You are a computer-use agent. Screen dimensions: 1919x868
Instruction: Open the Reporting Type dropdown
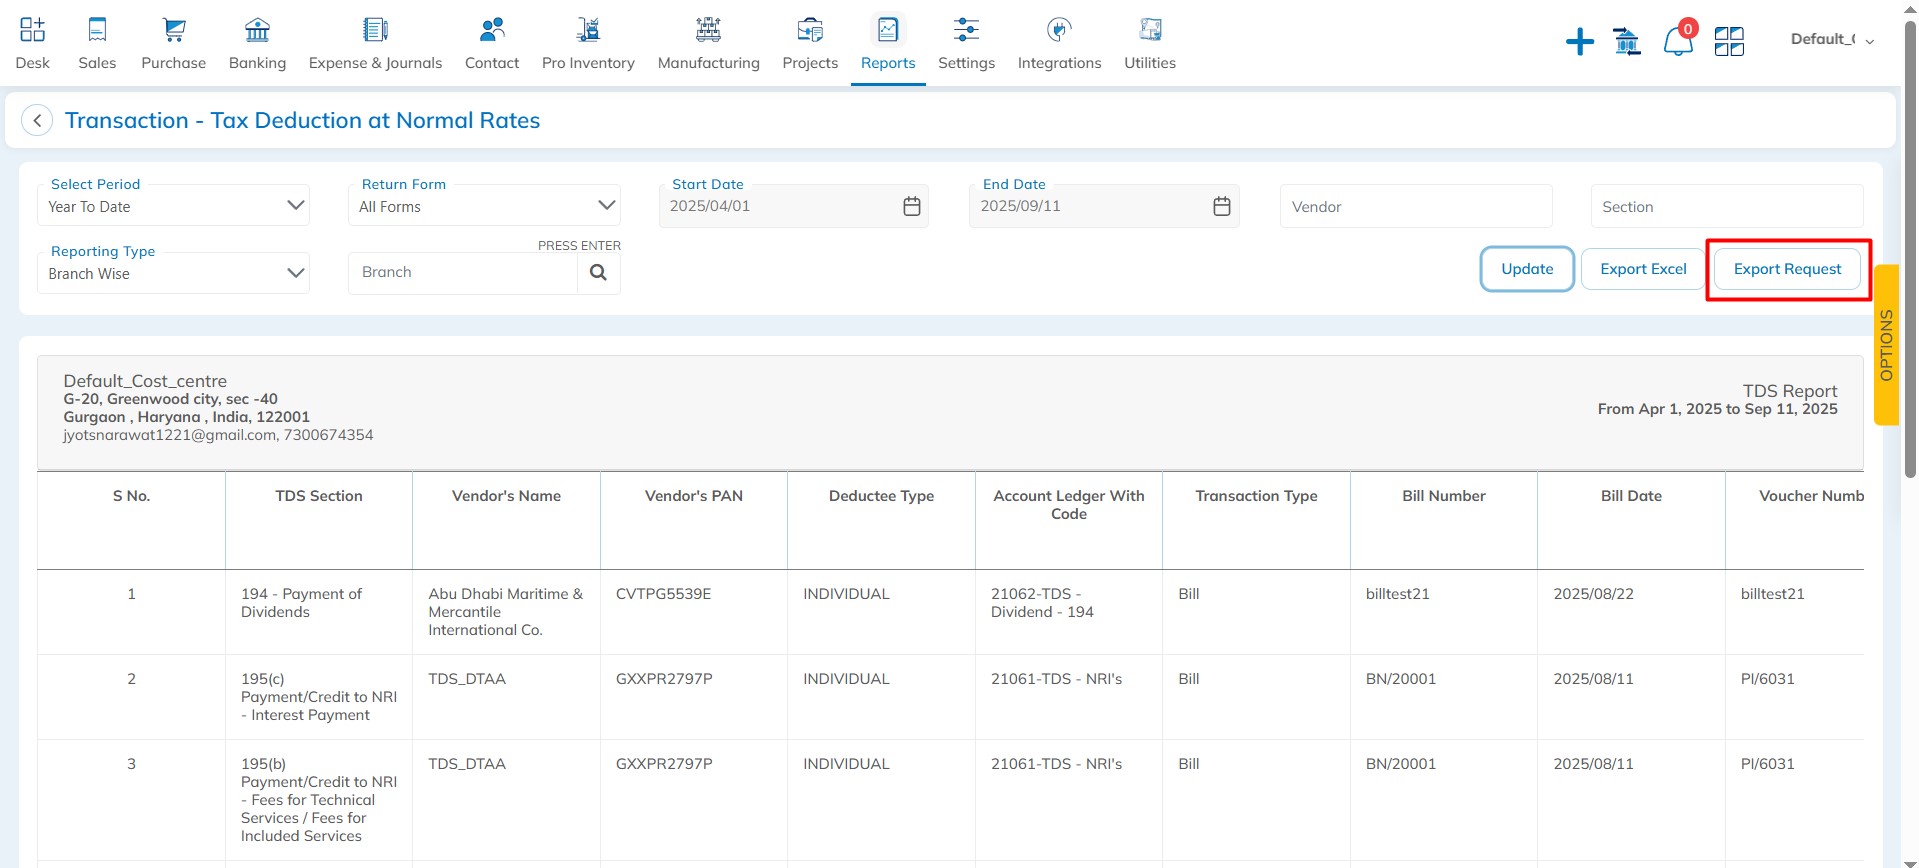click(174, 273)
